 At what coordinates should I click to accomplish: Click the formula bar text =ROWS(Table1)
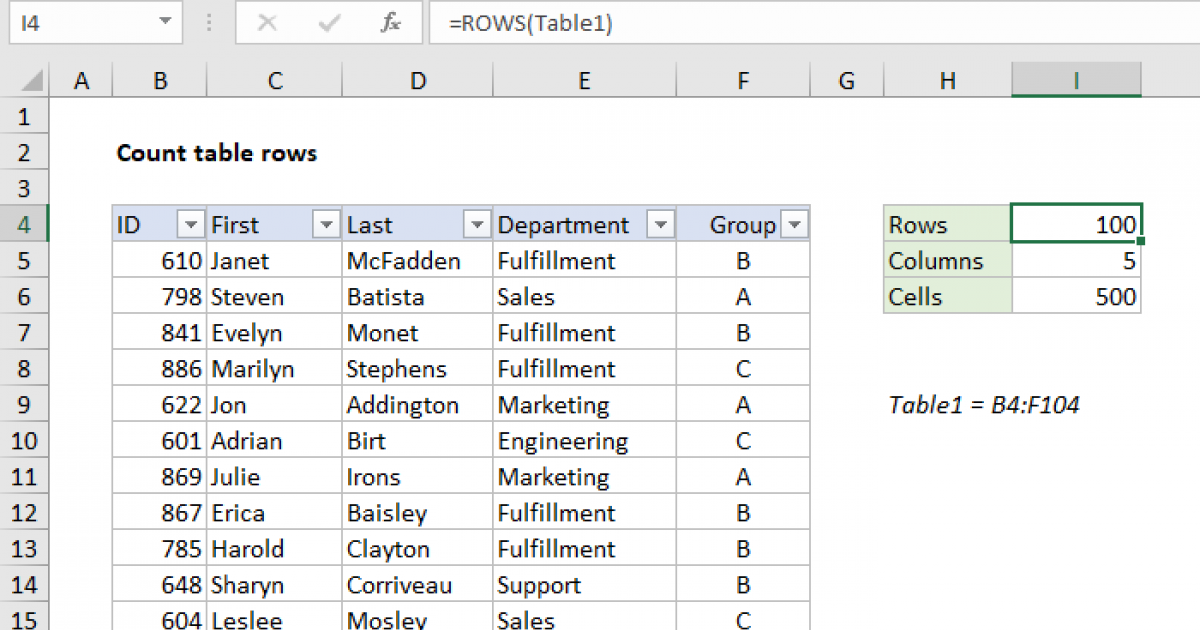pyautogui.click(x=530, y=23)
